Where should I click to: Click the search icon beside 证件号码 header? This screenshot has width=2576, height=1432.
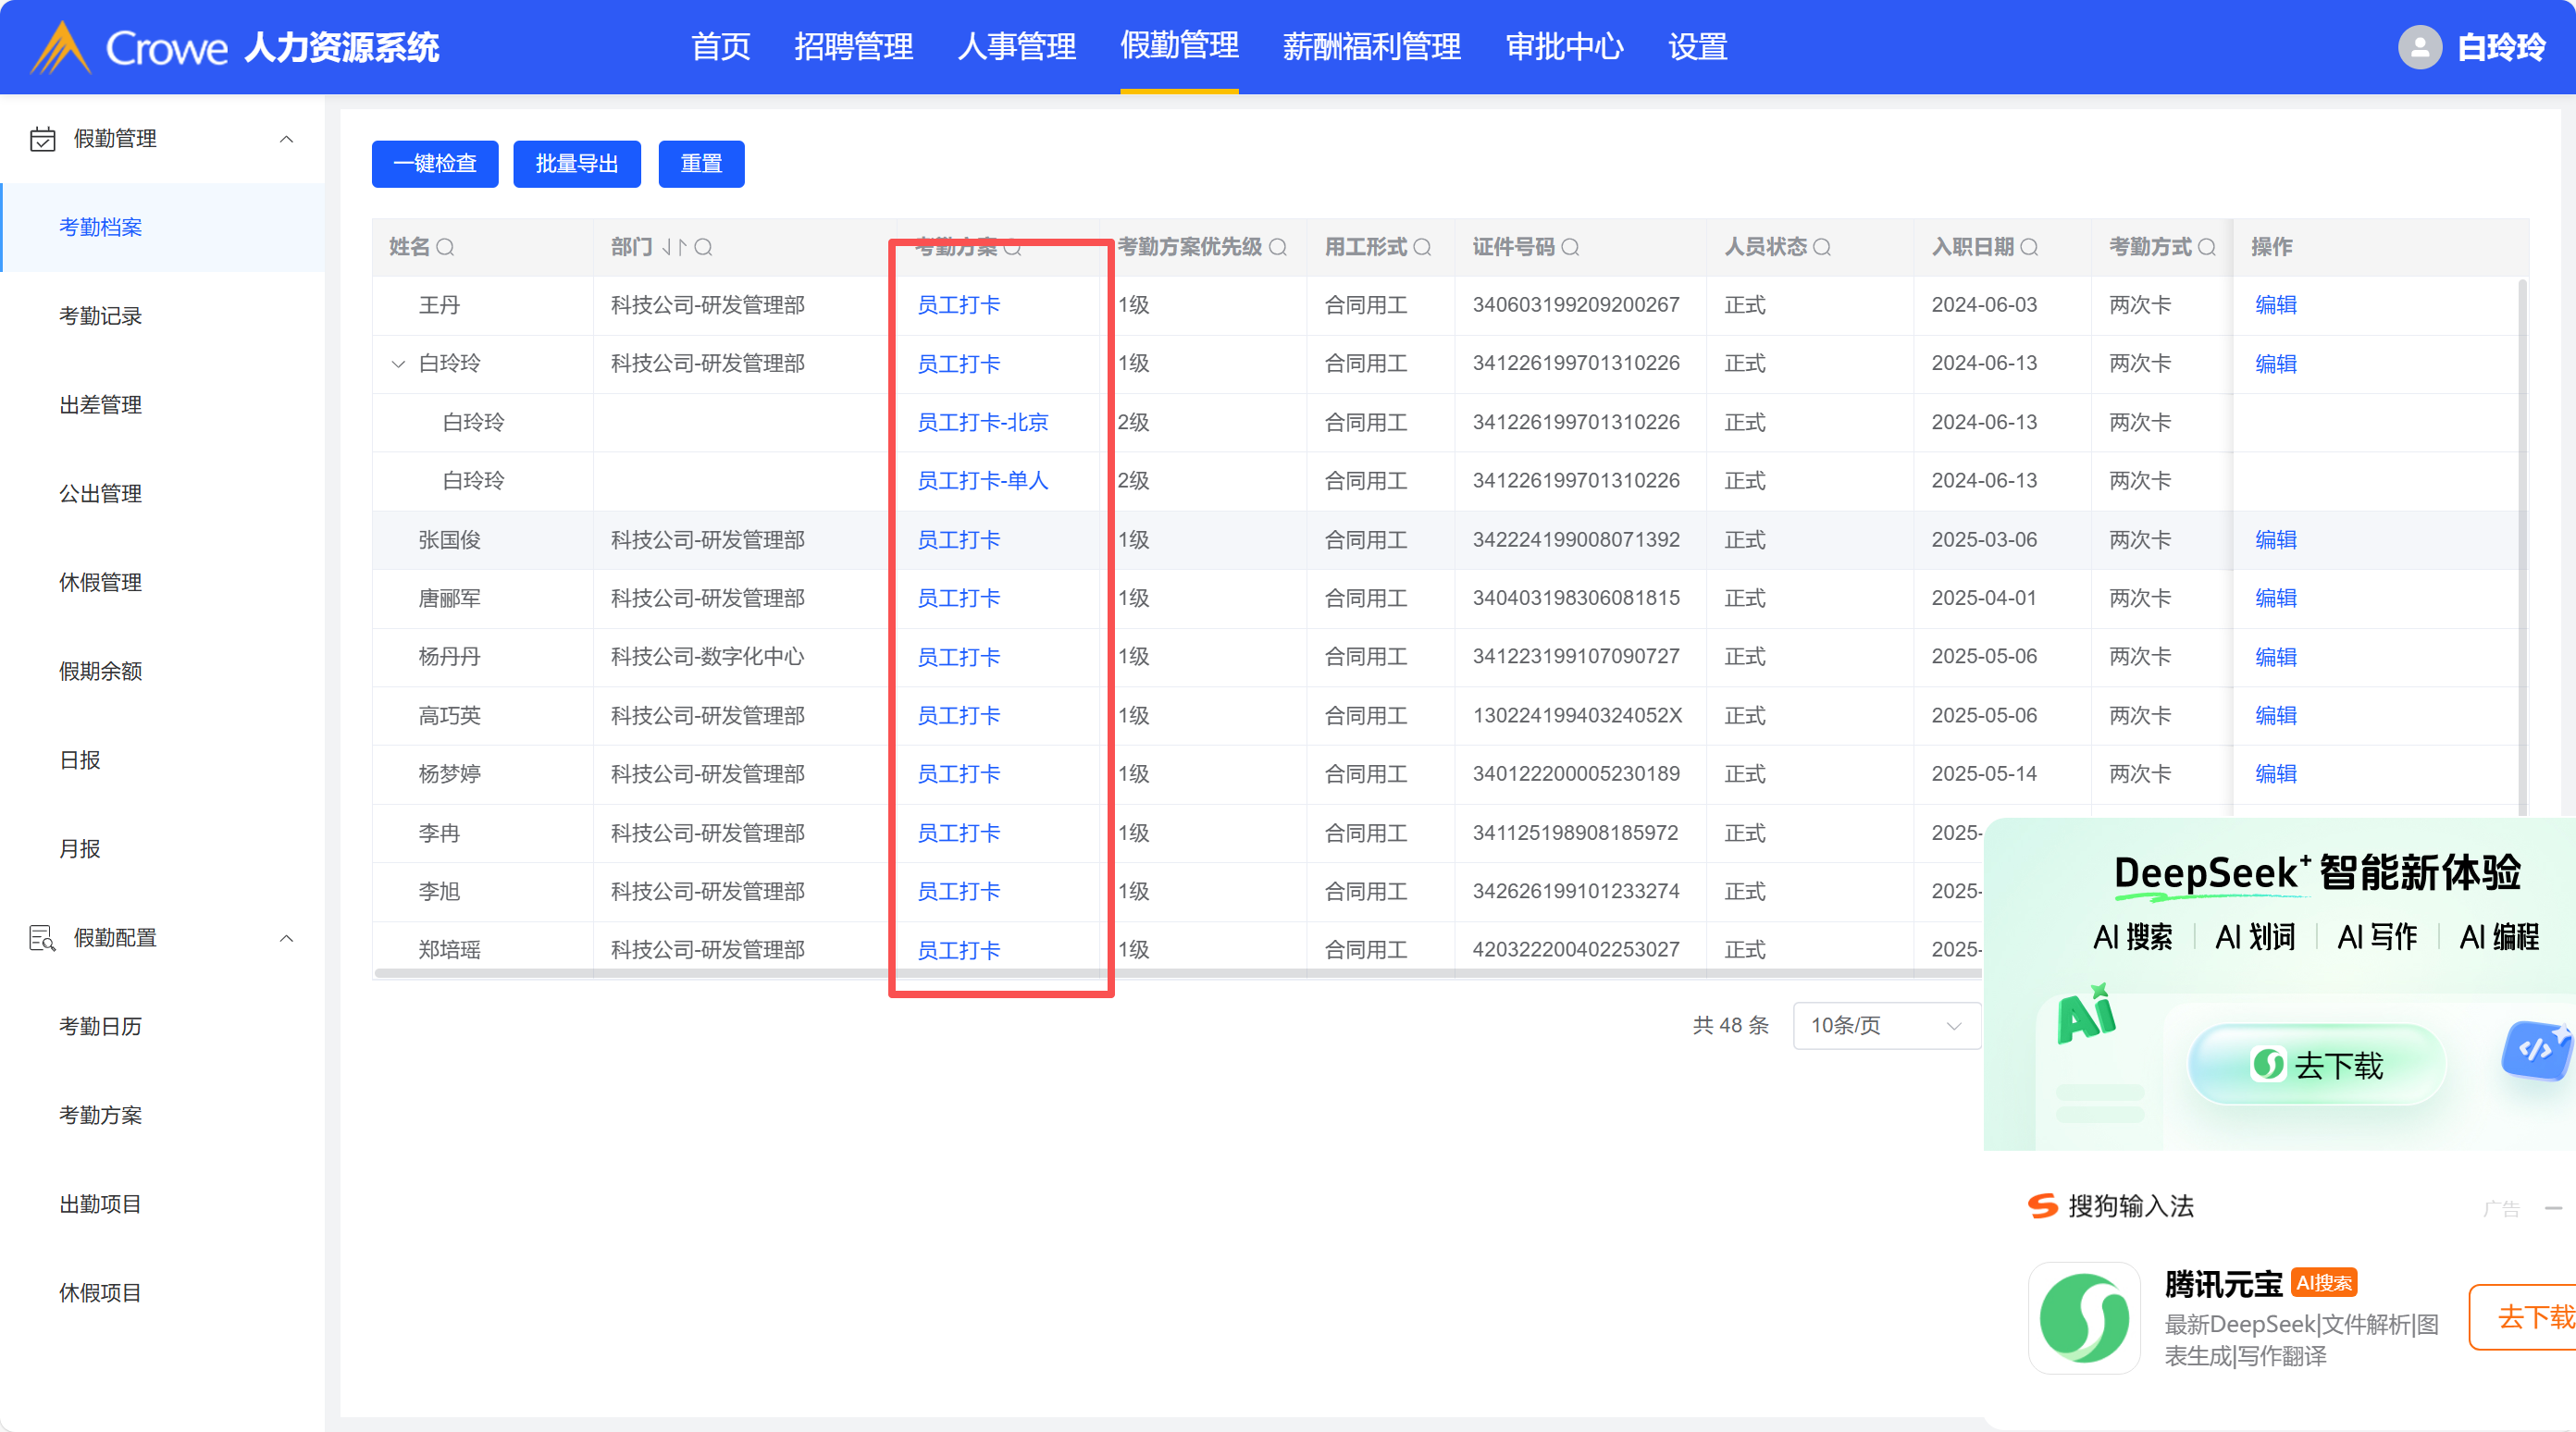point(1570,247)
